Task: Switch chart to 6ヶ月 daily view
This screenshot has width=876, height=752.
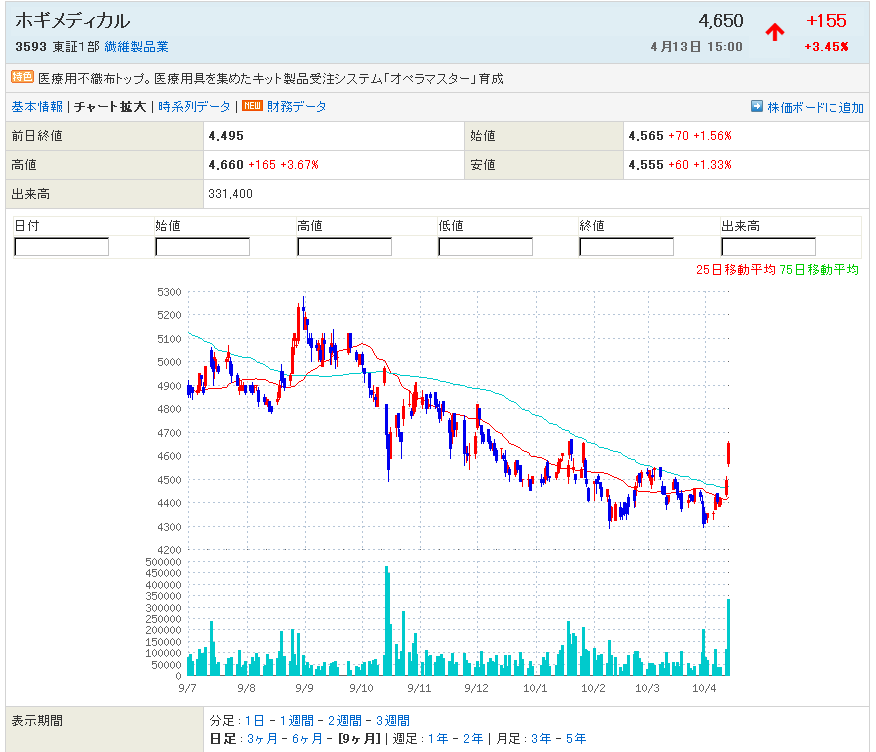Action: 306,739
